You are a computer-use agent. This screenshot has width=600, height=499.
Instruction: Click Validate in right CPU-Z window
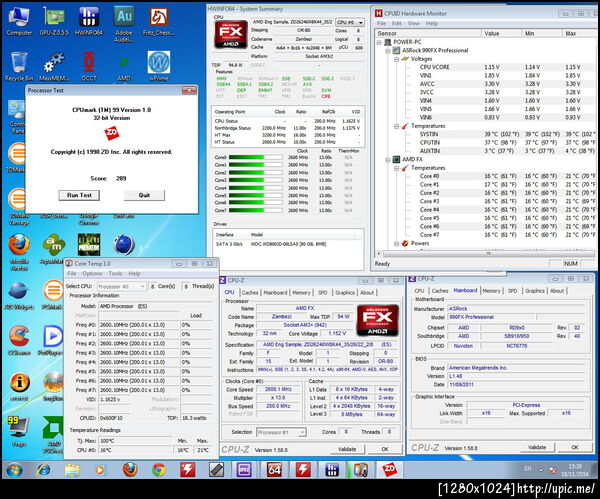click(x=537, y=447)
